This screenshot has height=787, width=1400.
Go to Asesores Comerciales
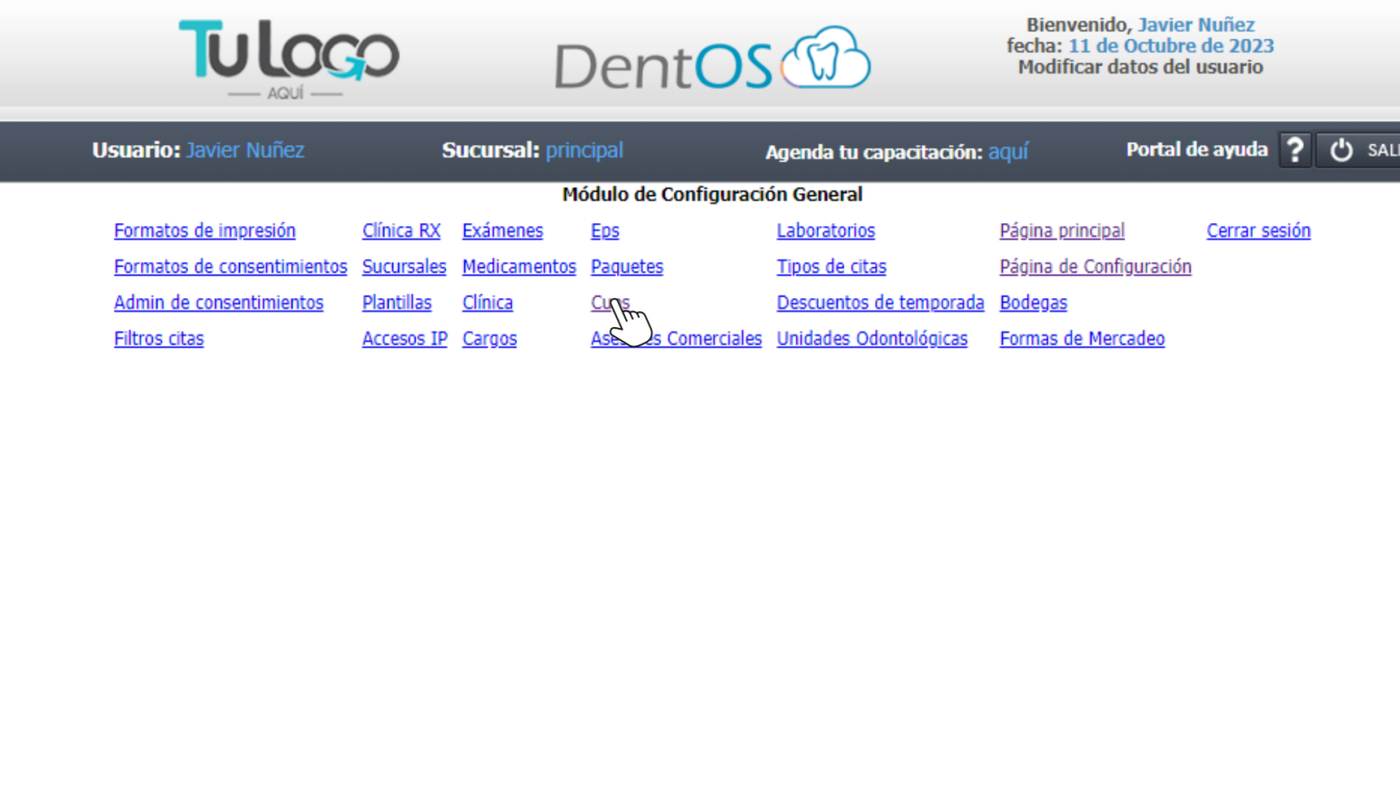[x=677, y=339]
